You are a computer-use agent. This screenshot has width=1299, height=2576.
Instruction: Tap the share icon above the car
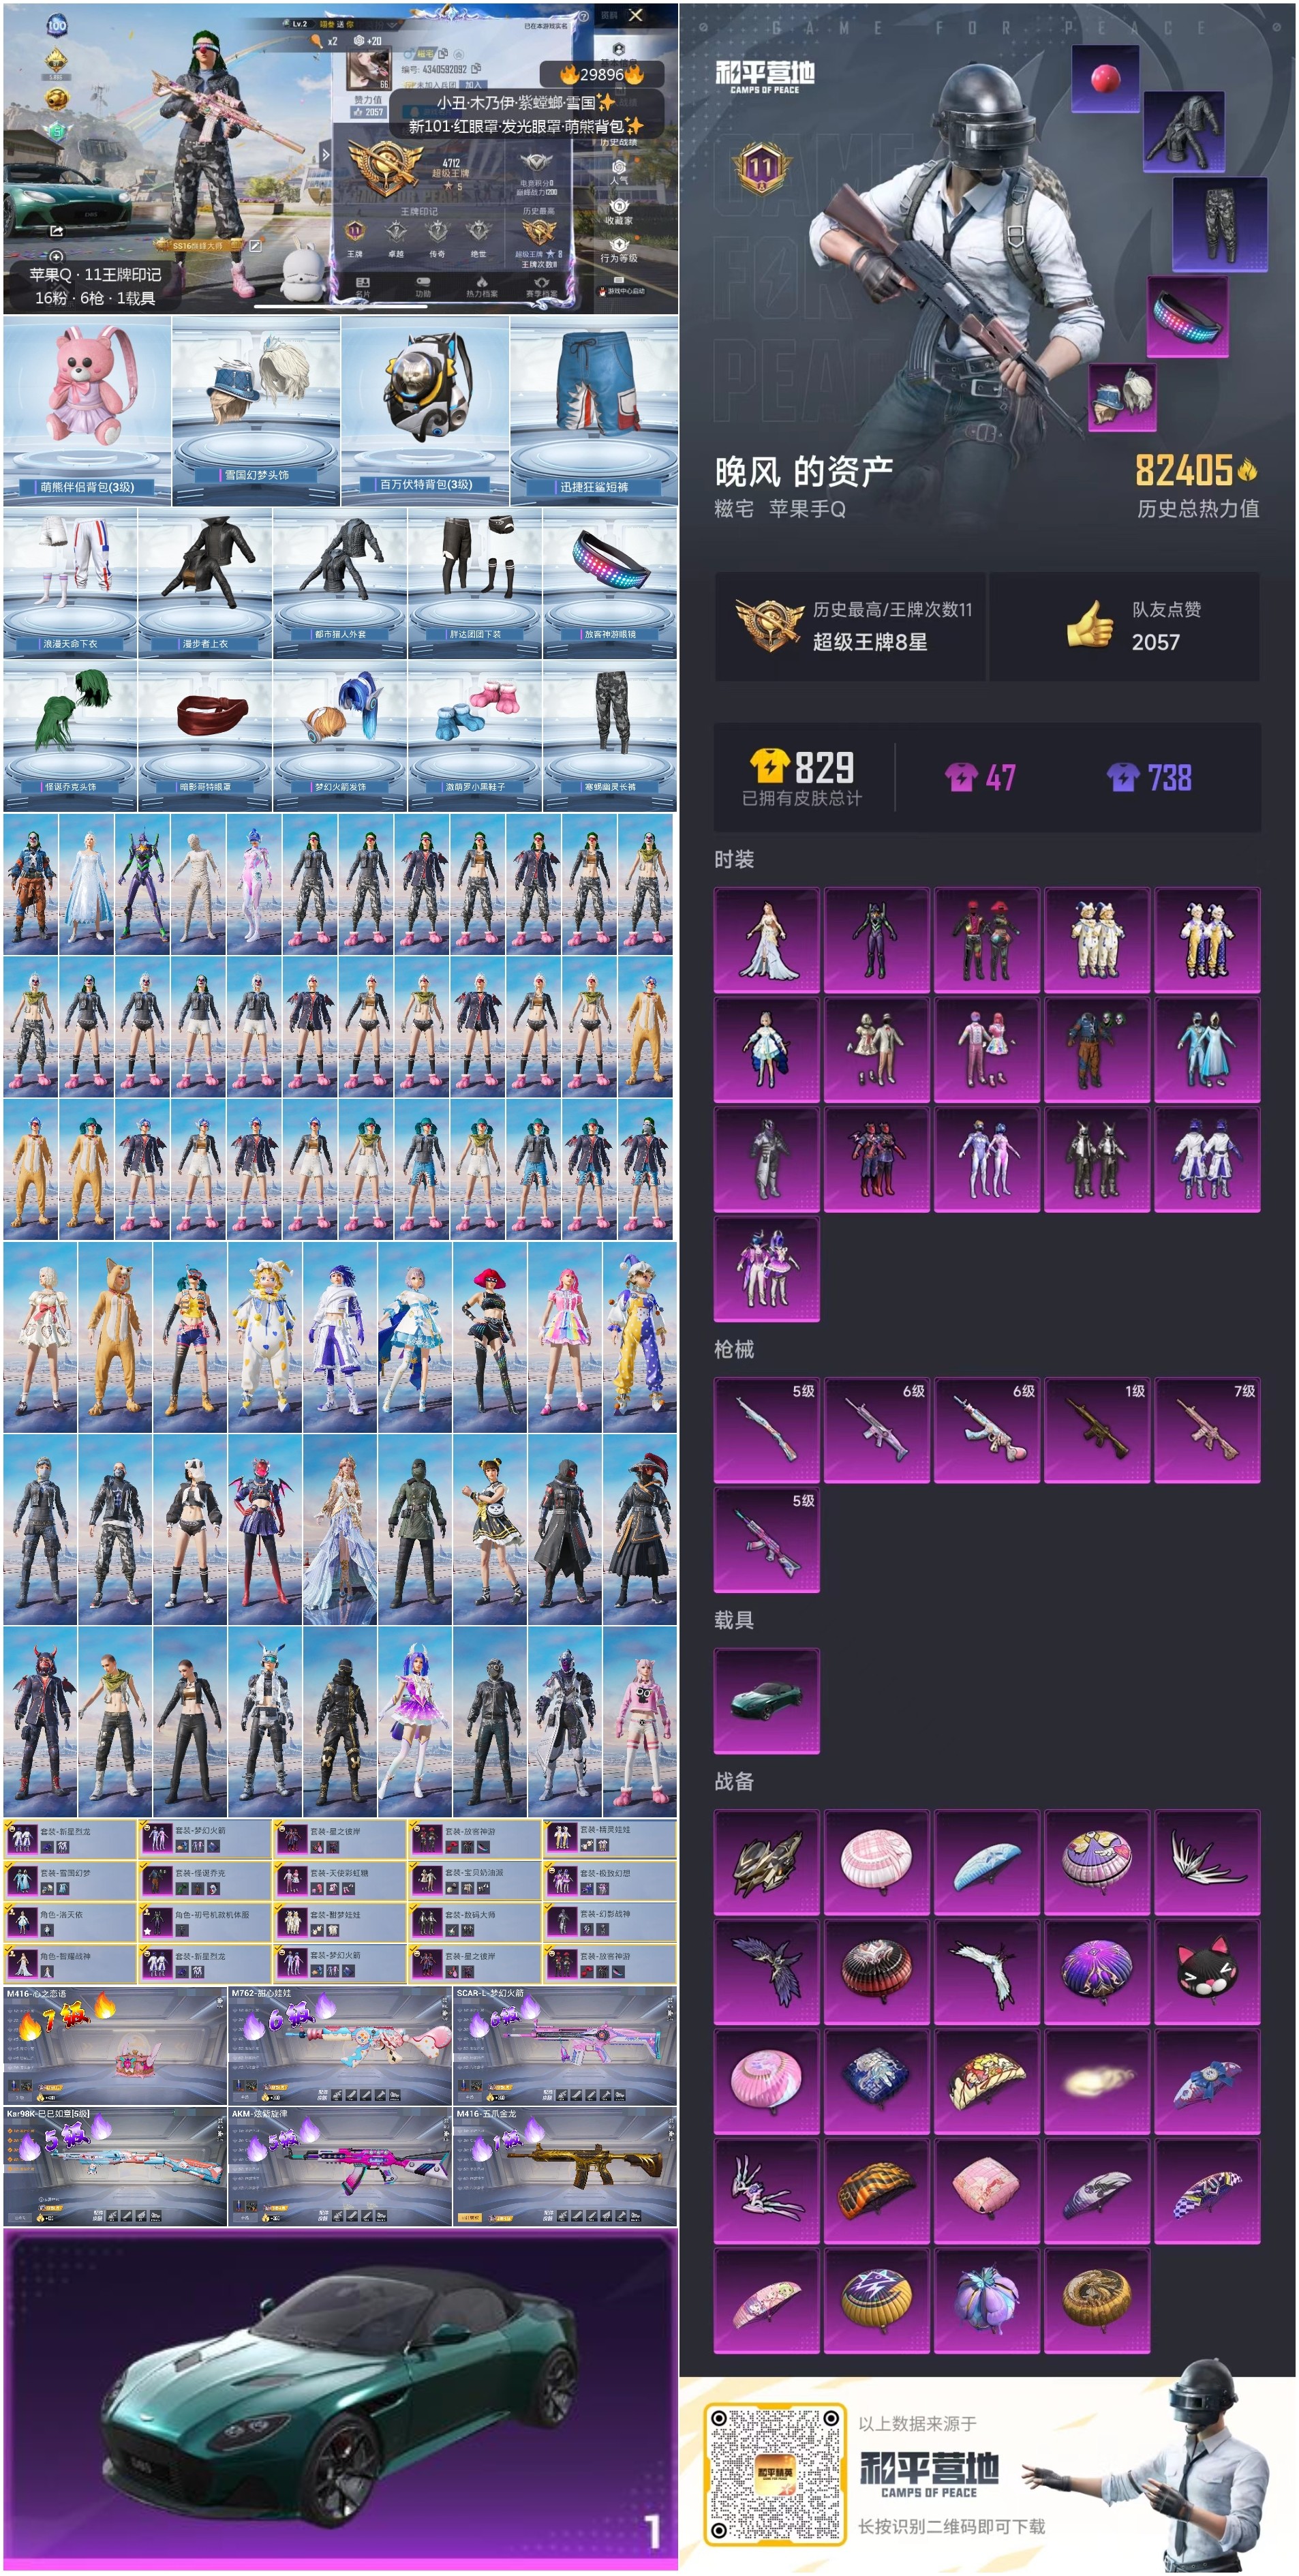point(57,230)
